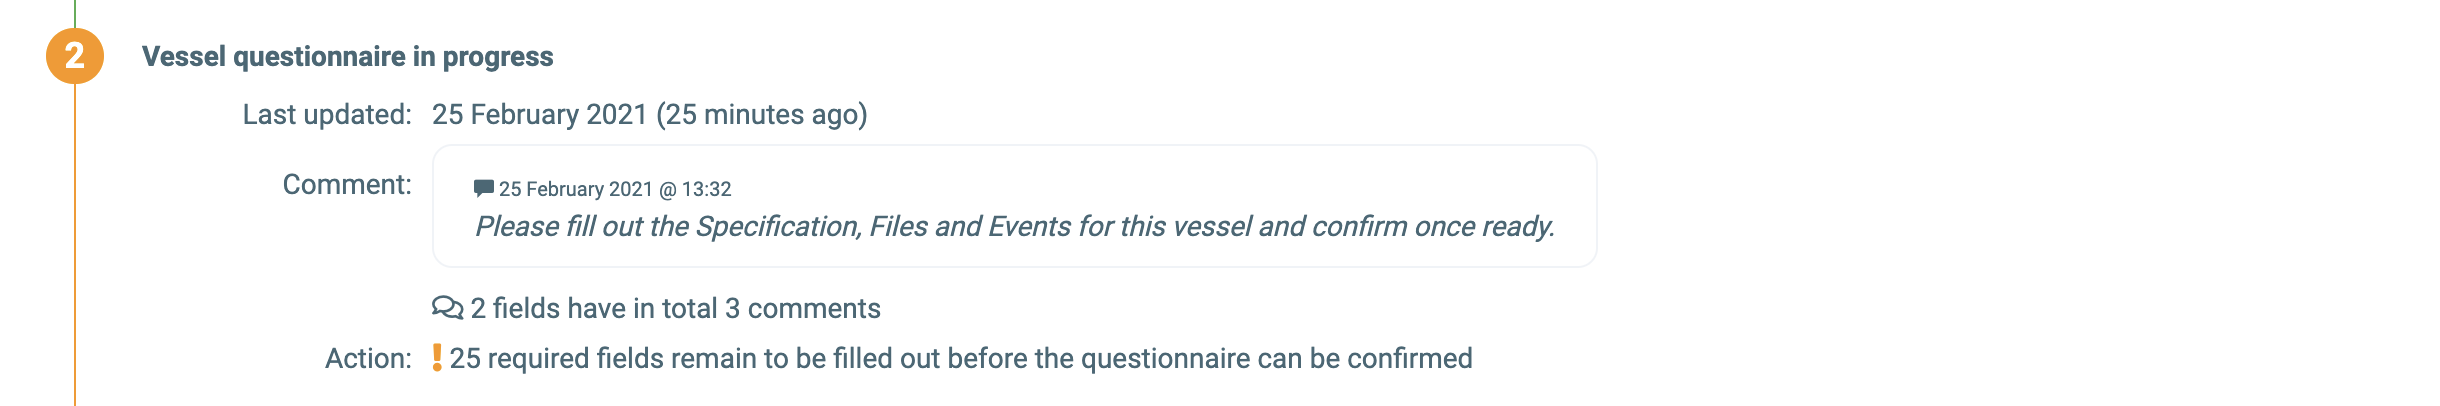Click the "Action:" label
This screenshot has height=406, width=2440.
368,359
